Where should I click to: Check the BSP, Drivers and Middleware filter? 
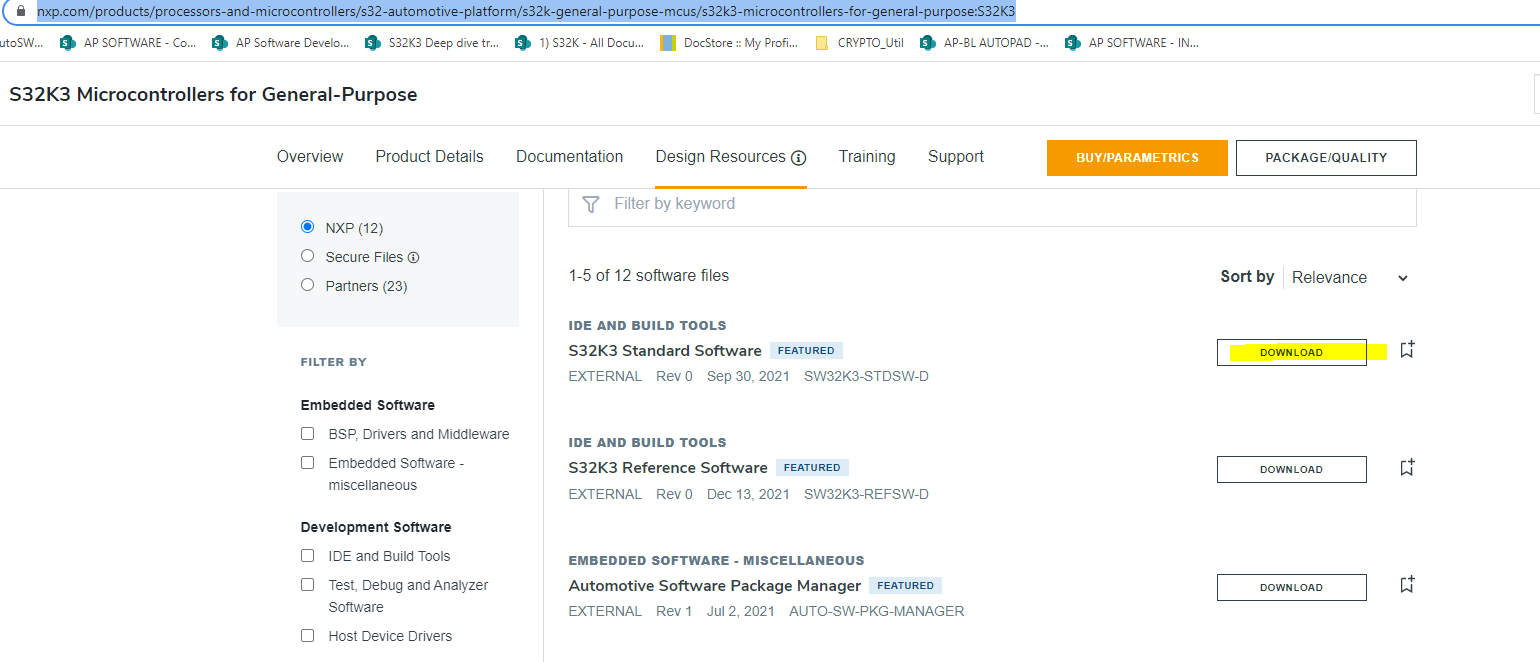point(307,434)
